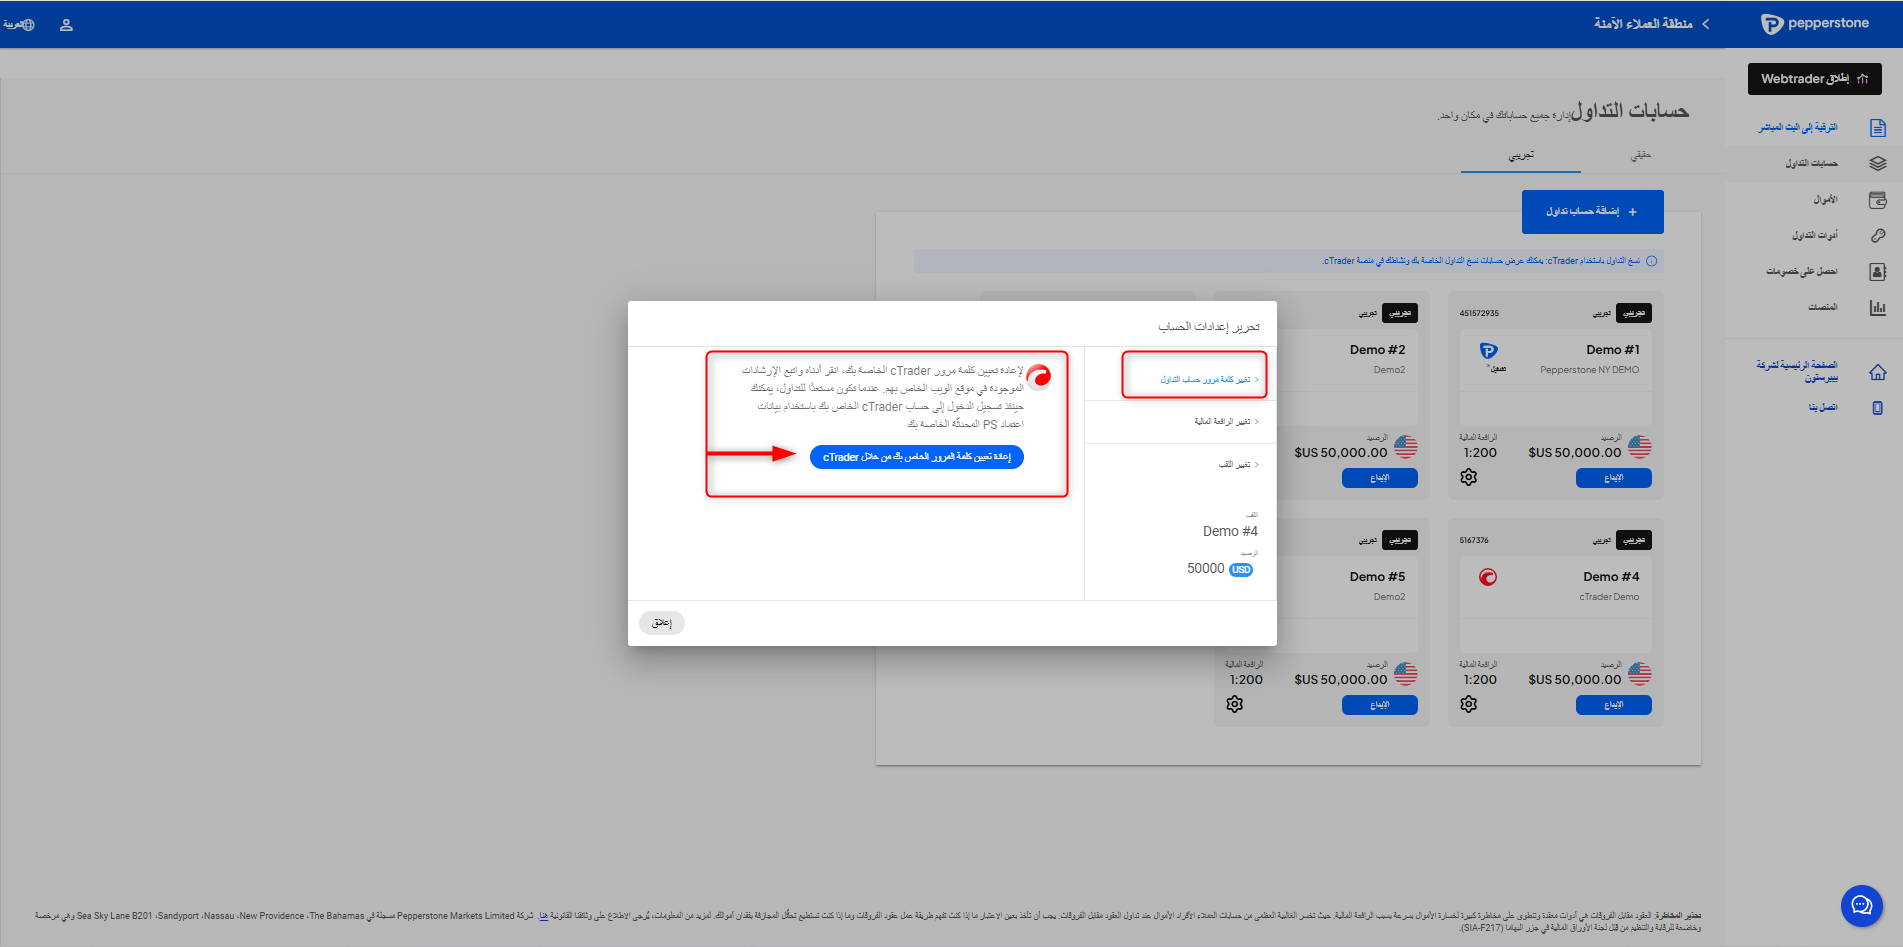Viewport: 1903px width, 947px height.
Task: Open the الترقية إلى البث المباشر sidebar link
Action: point(1798,128)
